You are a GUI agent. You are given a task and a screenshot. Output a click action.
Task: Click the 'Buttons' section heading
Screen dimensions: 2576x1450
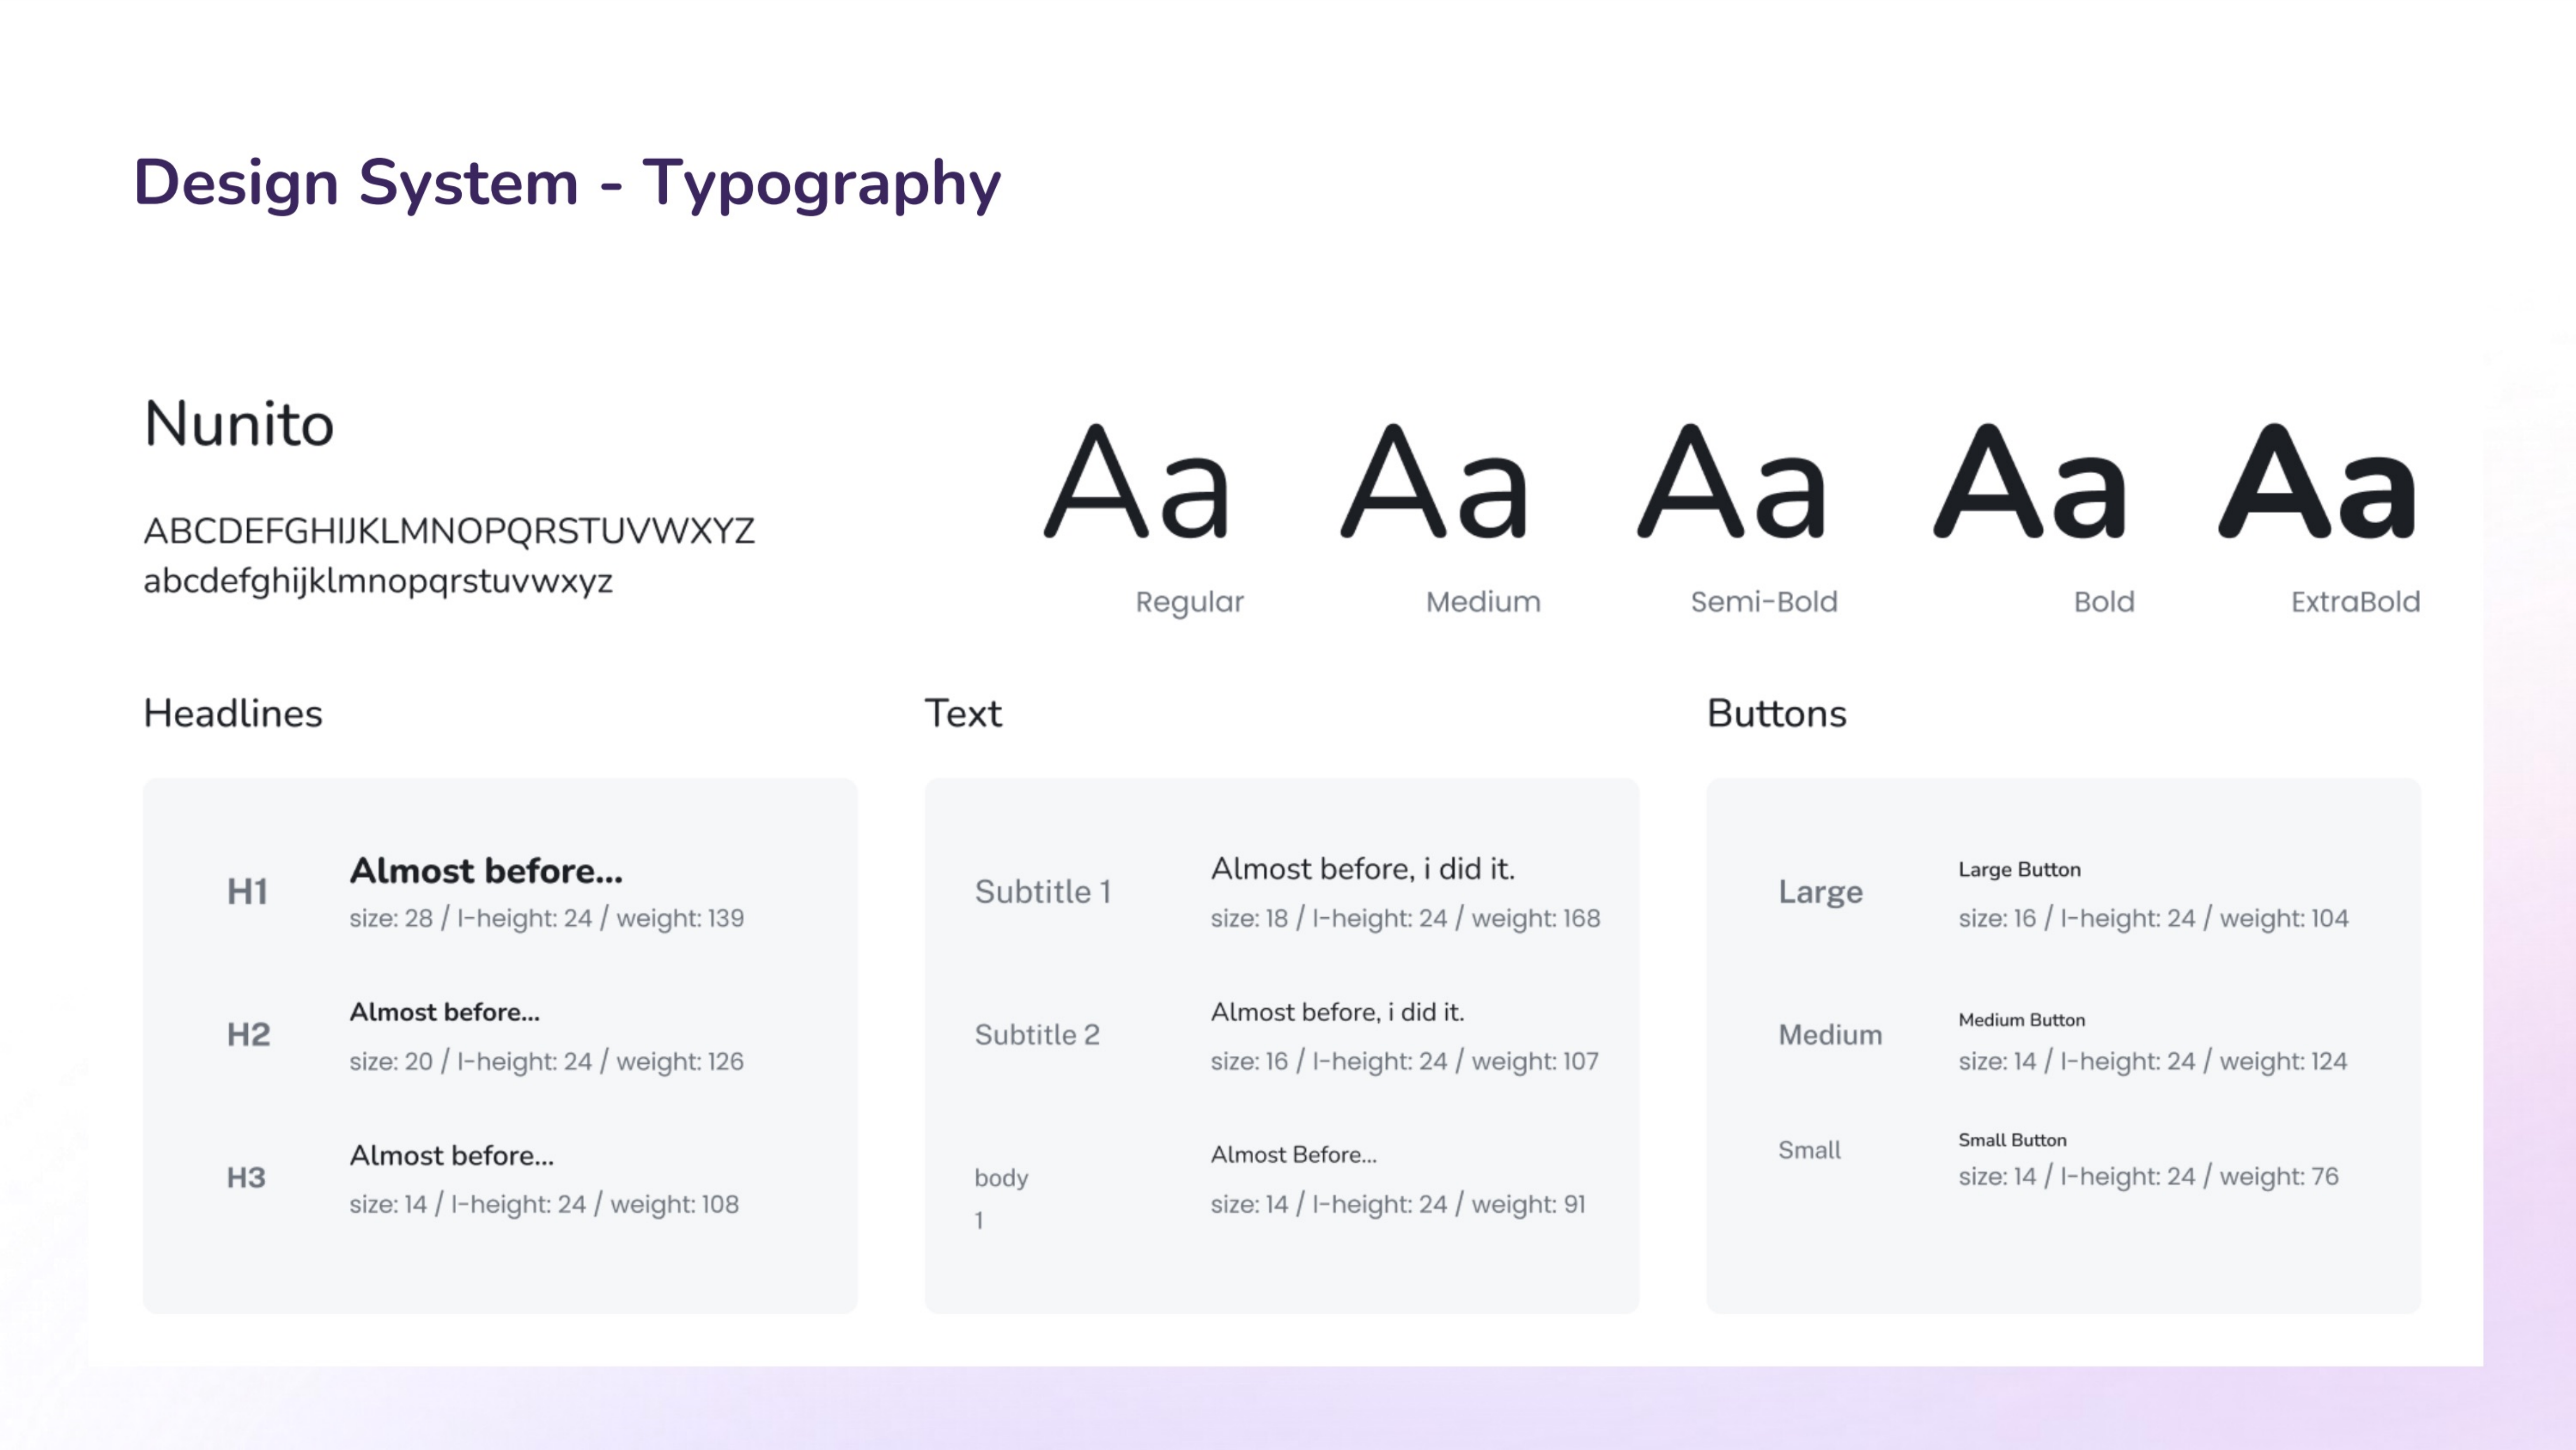pyautogui.click(x=1776, y=714)
